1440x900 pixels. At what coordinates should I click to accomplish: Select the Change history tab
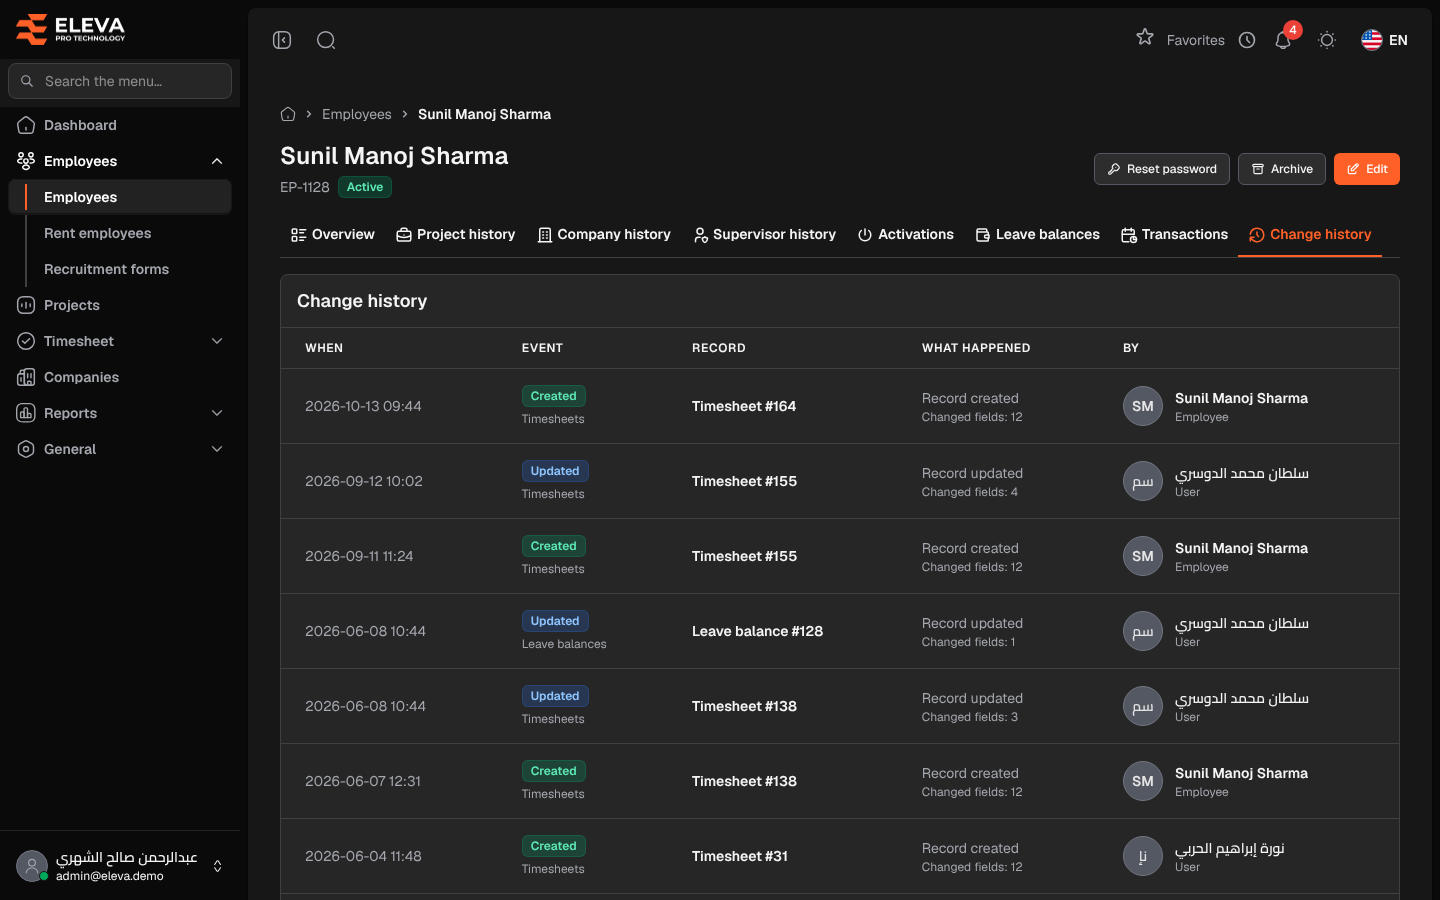coord(1310,234)
